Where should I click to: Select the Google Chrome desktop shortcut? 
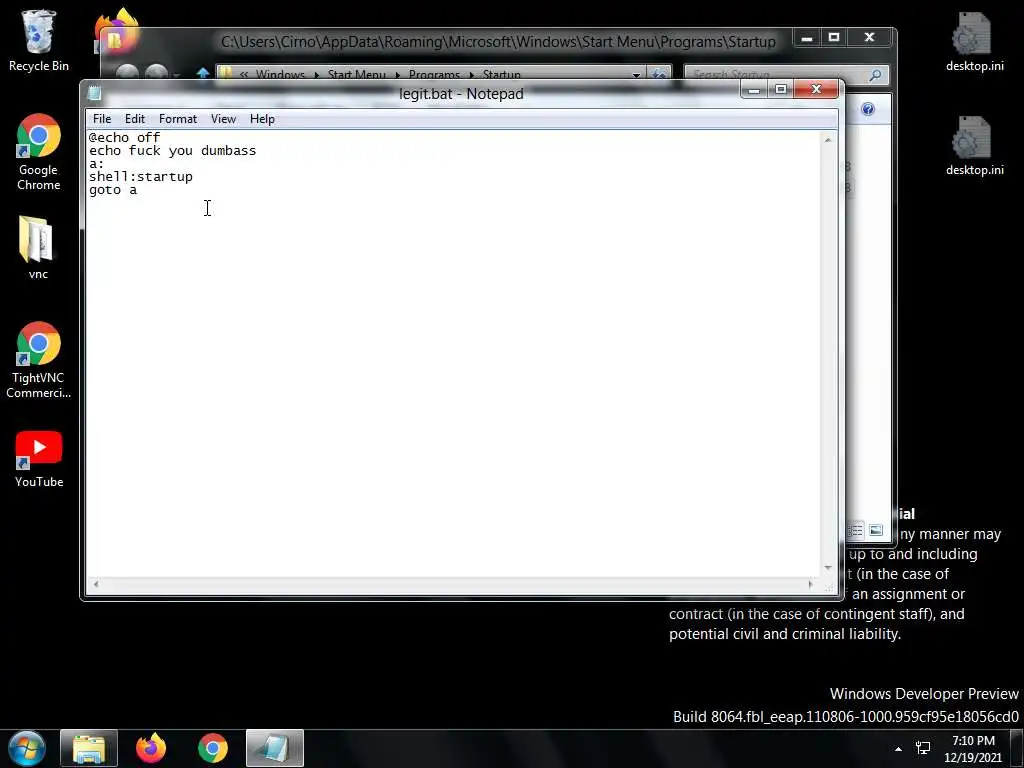tap(39, 152)
